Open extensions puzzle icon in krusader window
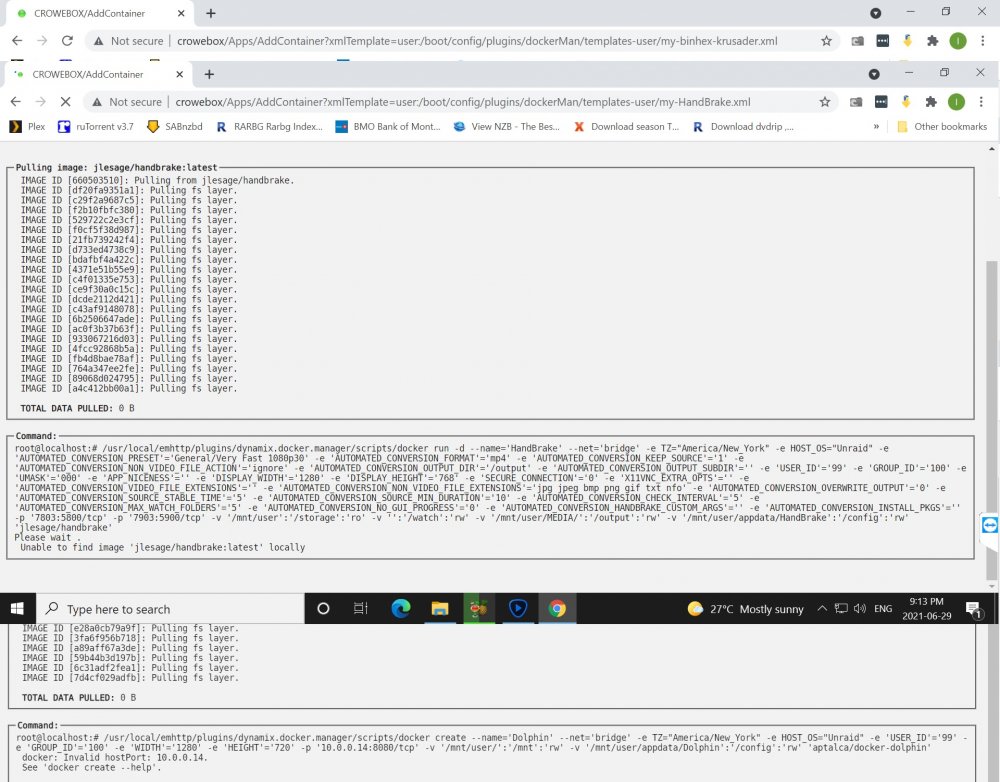The width and height of the screenshot is (1000, 782). click(x=932, y=41)
